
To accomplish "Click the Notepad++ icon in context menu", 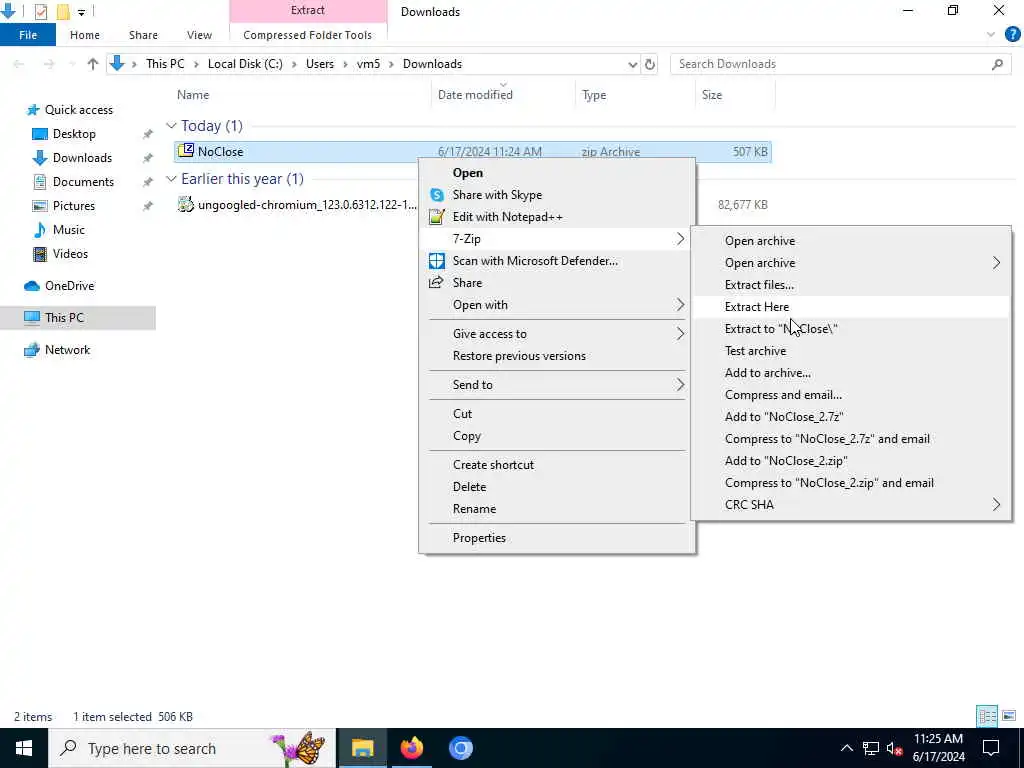I will [436, 217].
